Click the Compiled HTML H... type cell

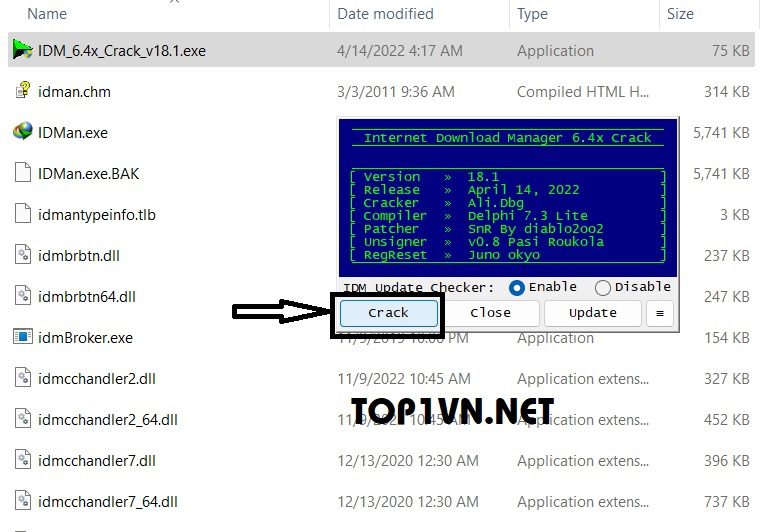tap(583, 92)
